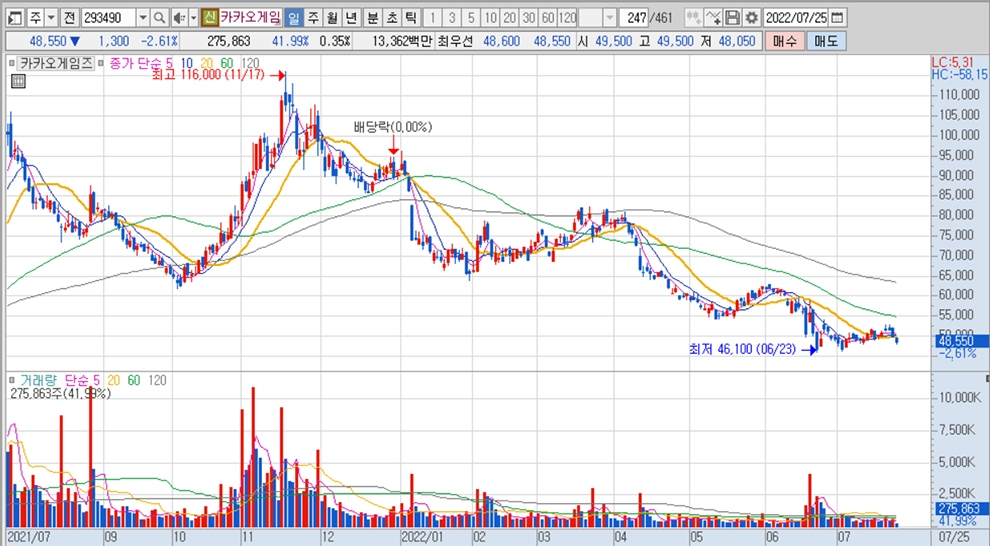Click the small square marker before 카카오게임즈 label
Viewport: 990px width, 546px height.
11,63
